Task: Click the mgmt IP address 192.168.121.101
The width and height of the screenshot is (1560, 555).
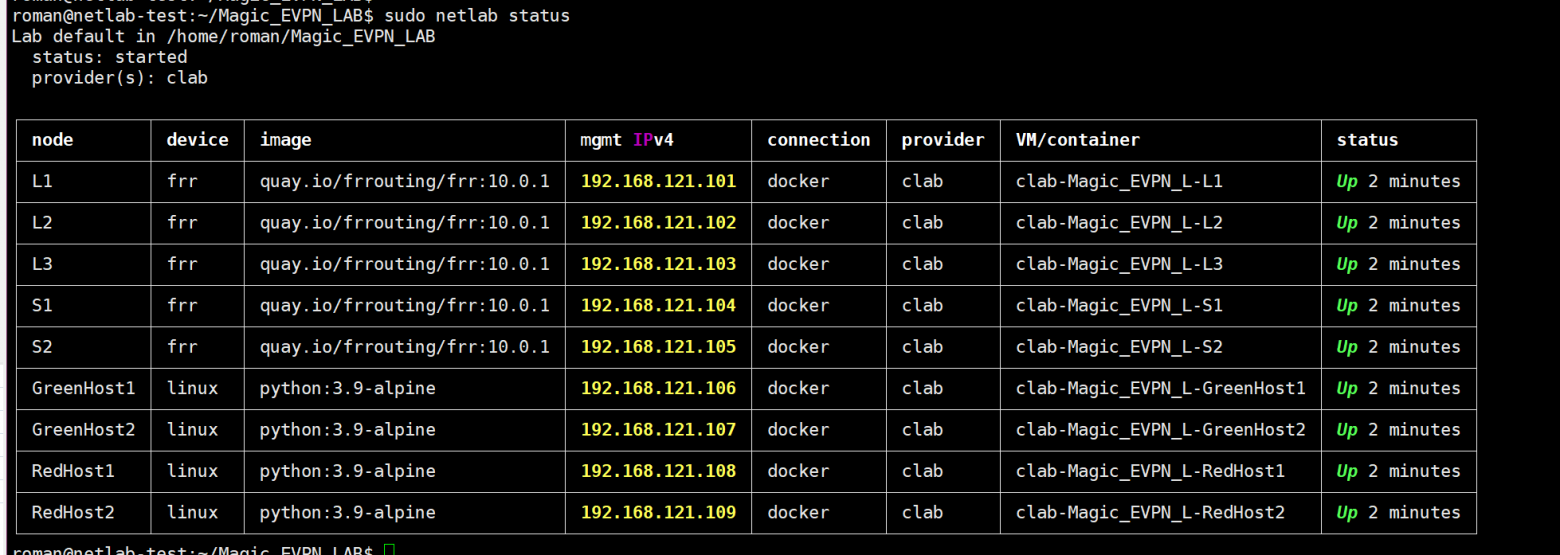Action: [658, 181]
